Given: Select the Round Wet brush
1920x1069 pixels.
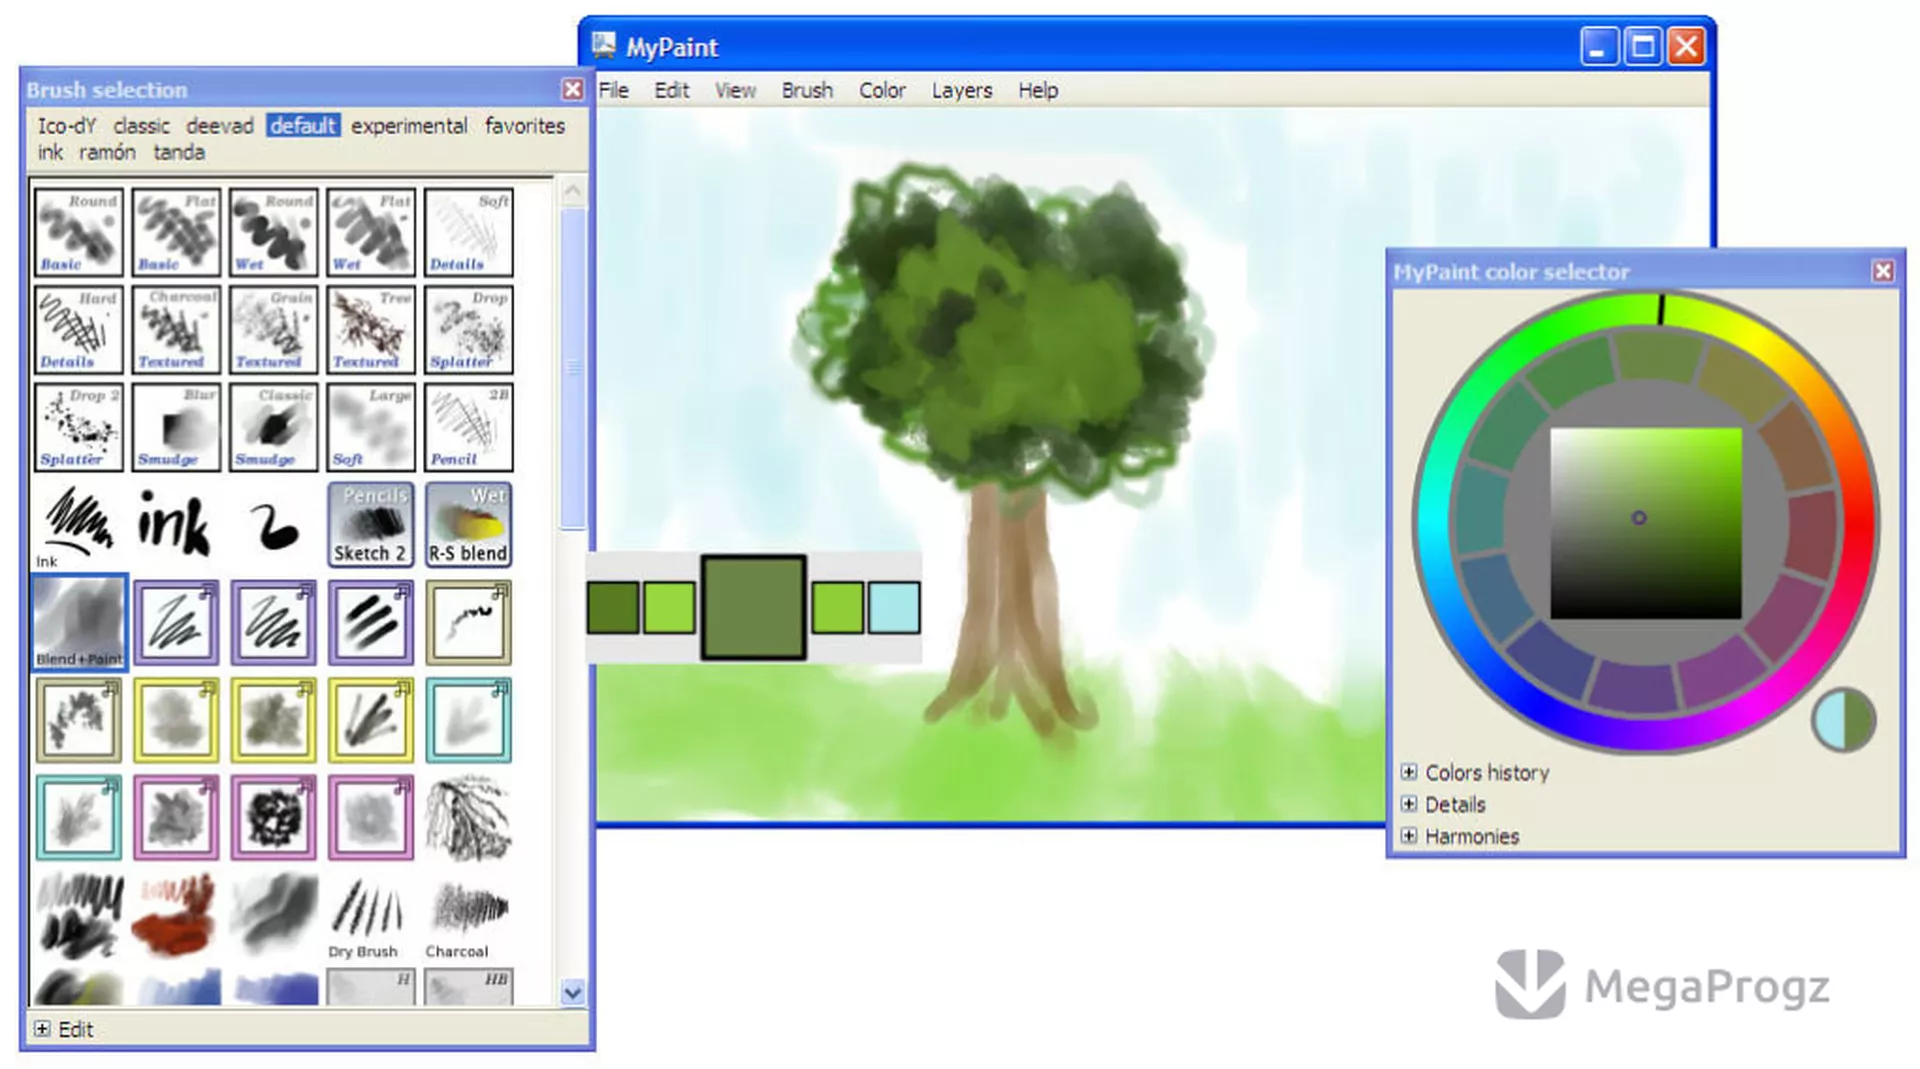Looking at the screenshot, I should pos(273,232).
